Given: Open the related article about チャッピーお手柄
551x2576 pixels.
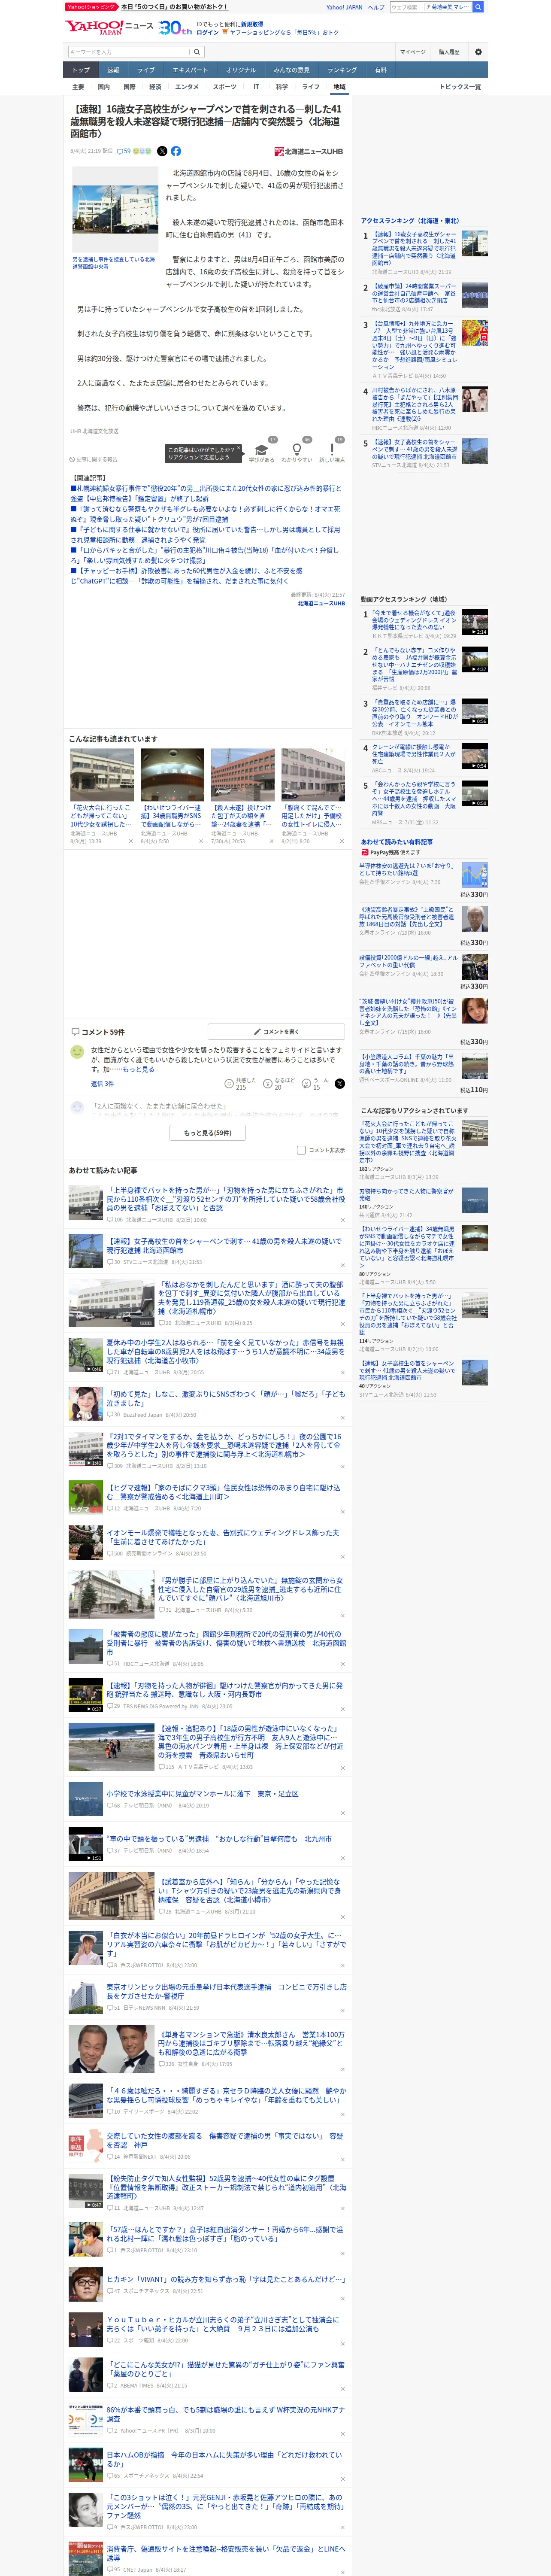Looking at the screenshot, I should coord(187,576).
